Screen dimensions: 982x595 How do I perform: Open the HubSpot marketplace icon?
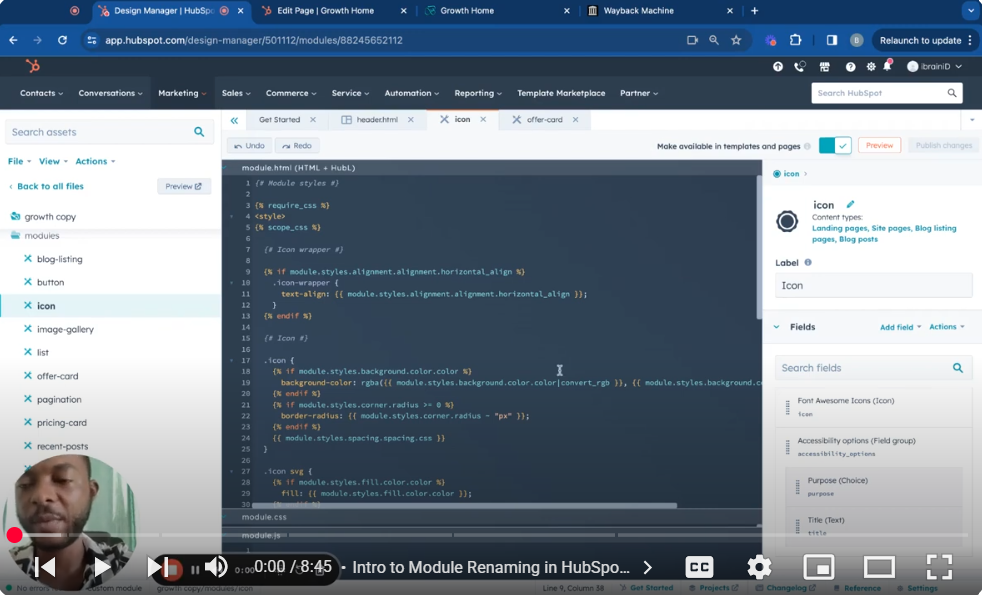pyautogui.click(x=824, y=66)
